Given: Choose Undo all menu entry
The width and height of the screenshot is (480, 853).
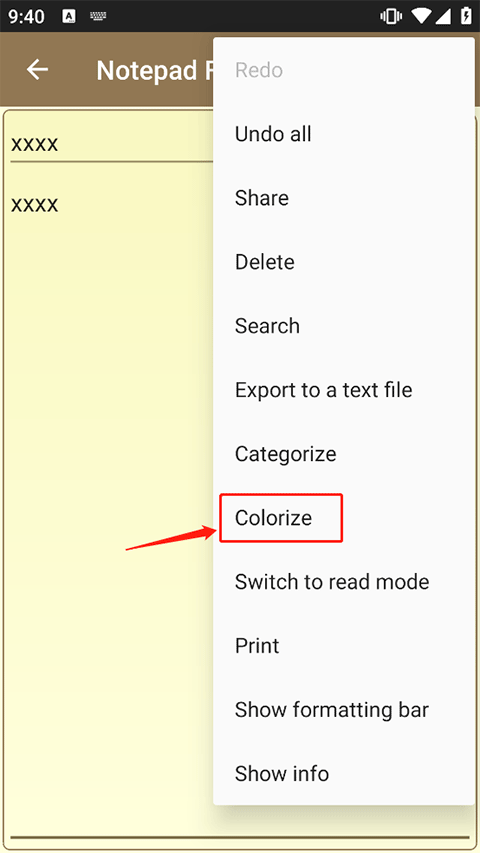Looking at the screenshot, I should tap(344, 134).
